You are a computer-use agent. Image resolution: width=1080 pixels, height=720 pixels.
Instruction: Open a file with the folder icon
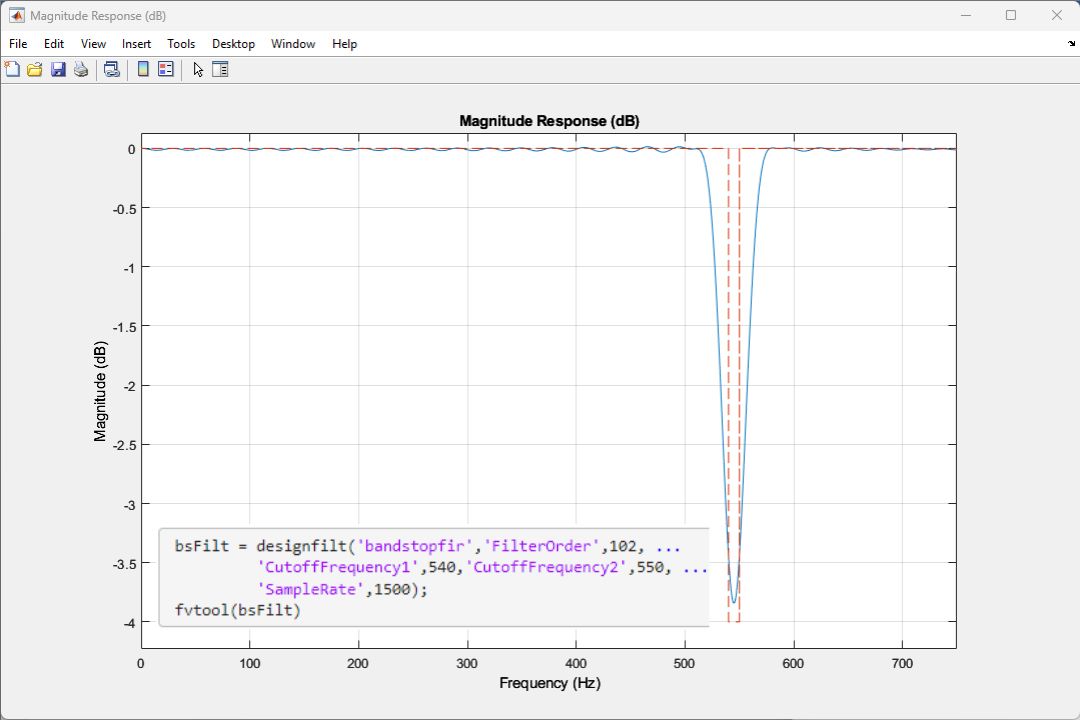(x=35, y=70)
